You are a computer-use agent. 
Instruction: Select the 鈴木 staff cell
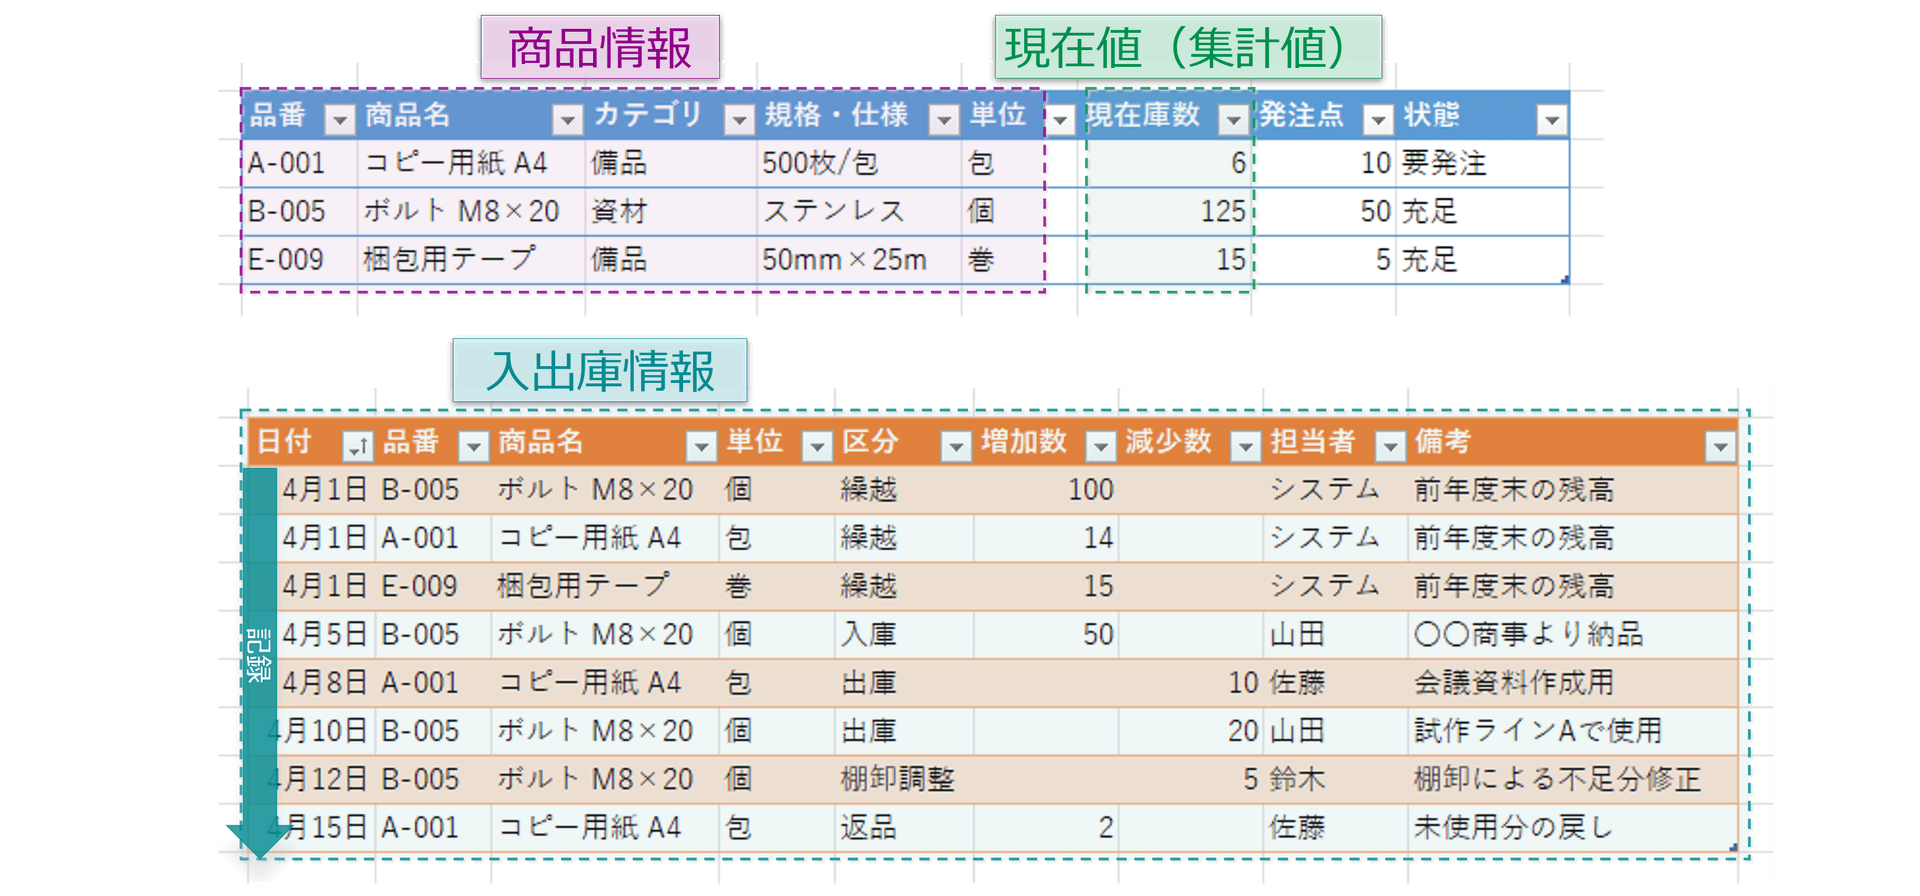pos(1335,779)
